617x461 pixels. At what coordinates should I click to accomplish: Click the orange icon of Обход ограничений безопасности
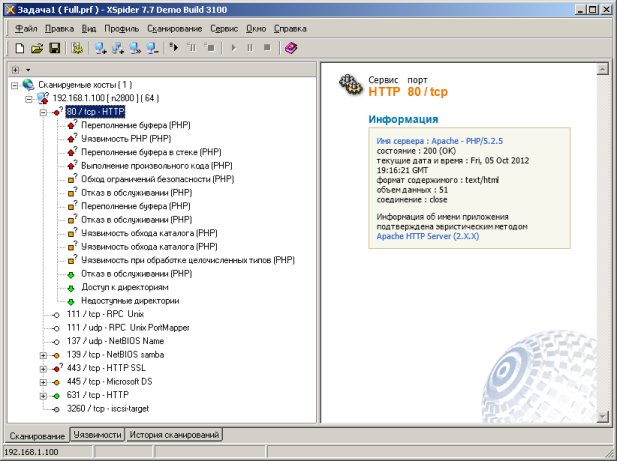(71, 179)
